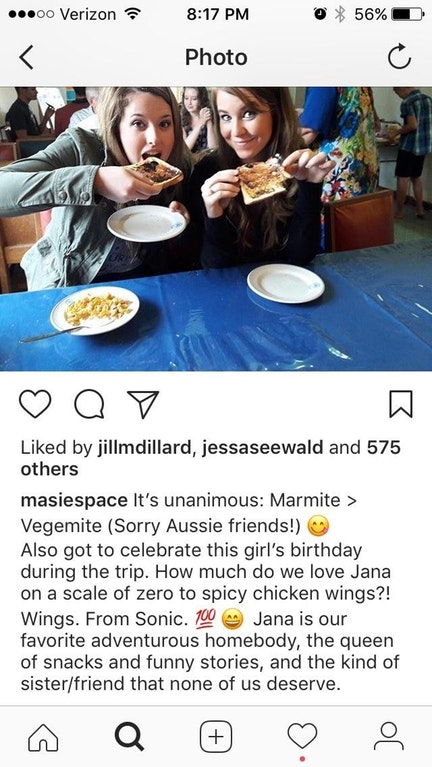Open jessaseewald's profile from likes
Viewport: 432px width, 767px height.
263,448
